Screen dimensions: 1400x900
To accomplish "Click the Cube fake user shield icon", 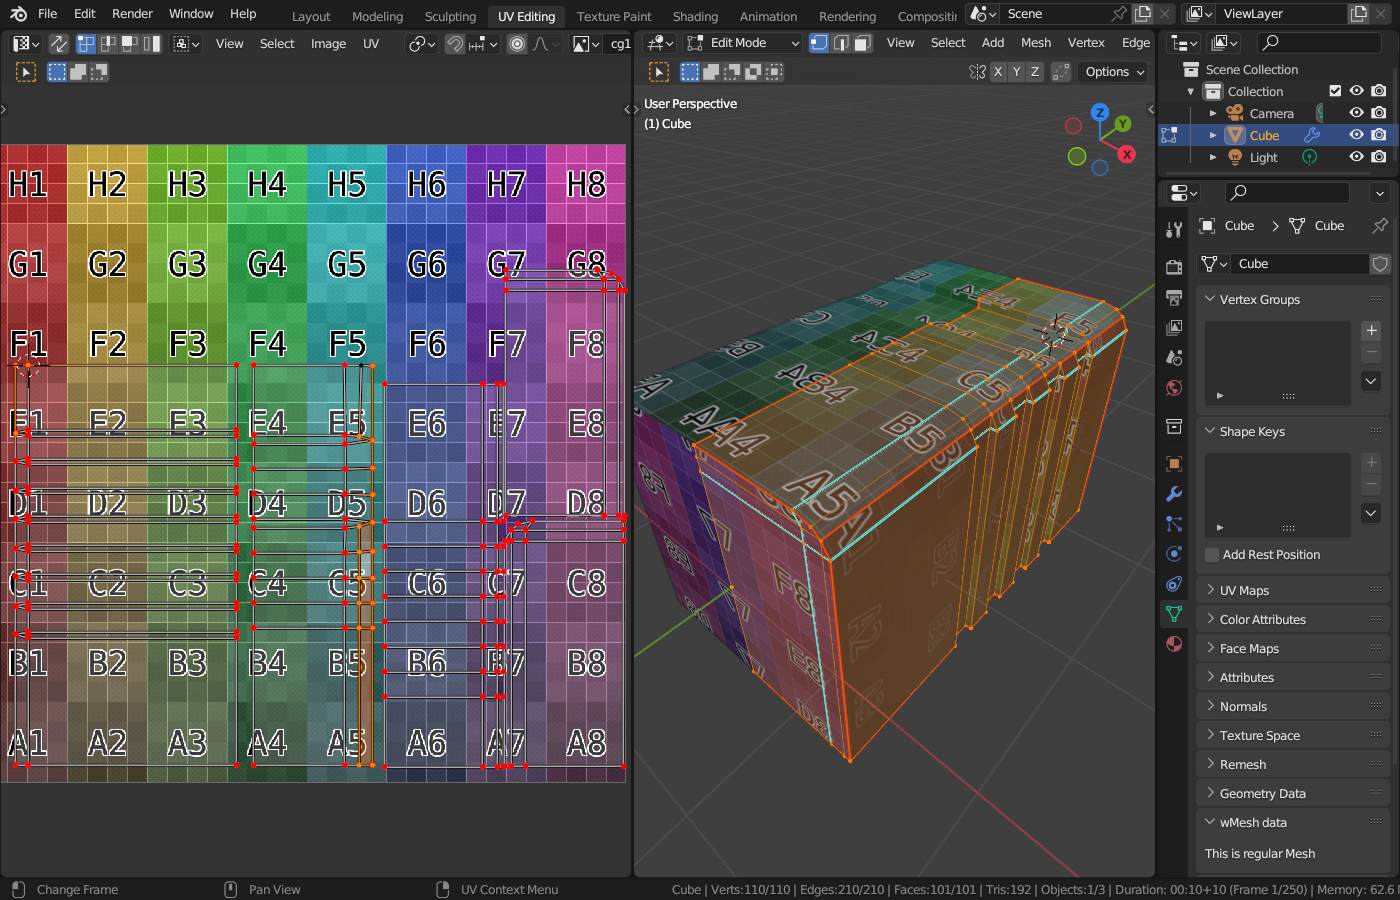I will (1380, 264).
